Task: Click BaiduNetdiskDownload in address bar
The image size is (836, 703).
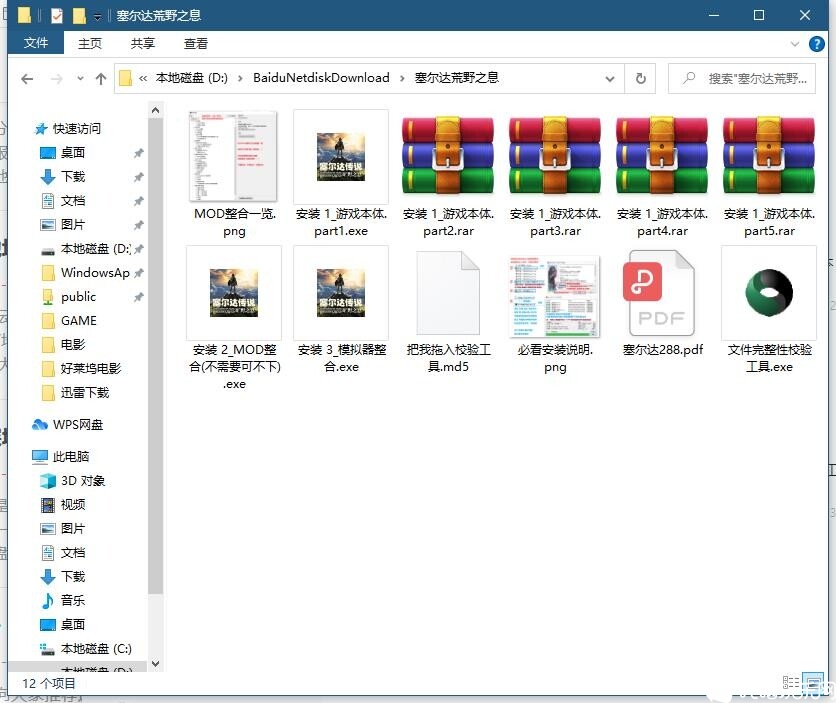Action: pyautogui.click(x=321, y=78)
